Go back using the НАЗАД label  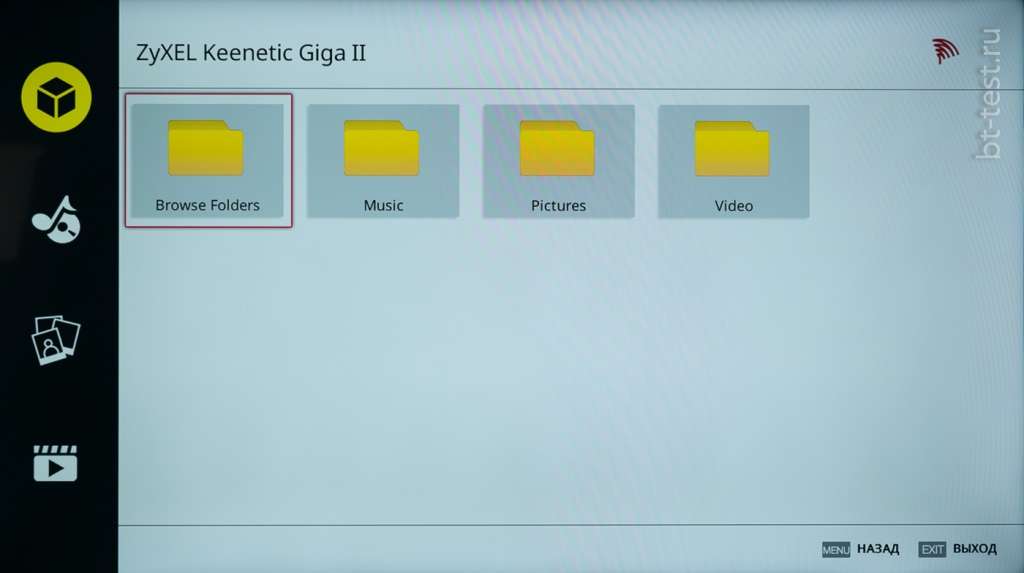point(877,549)
